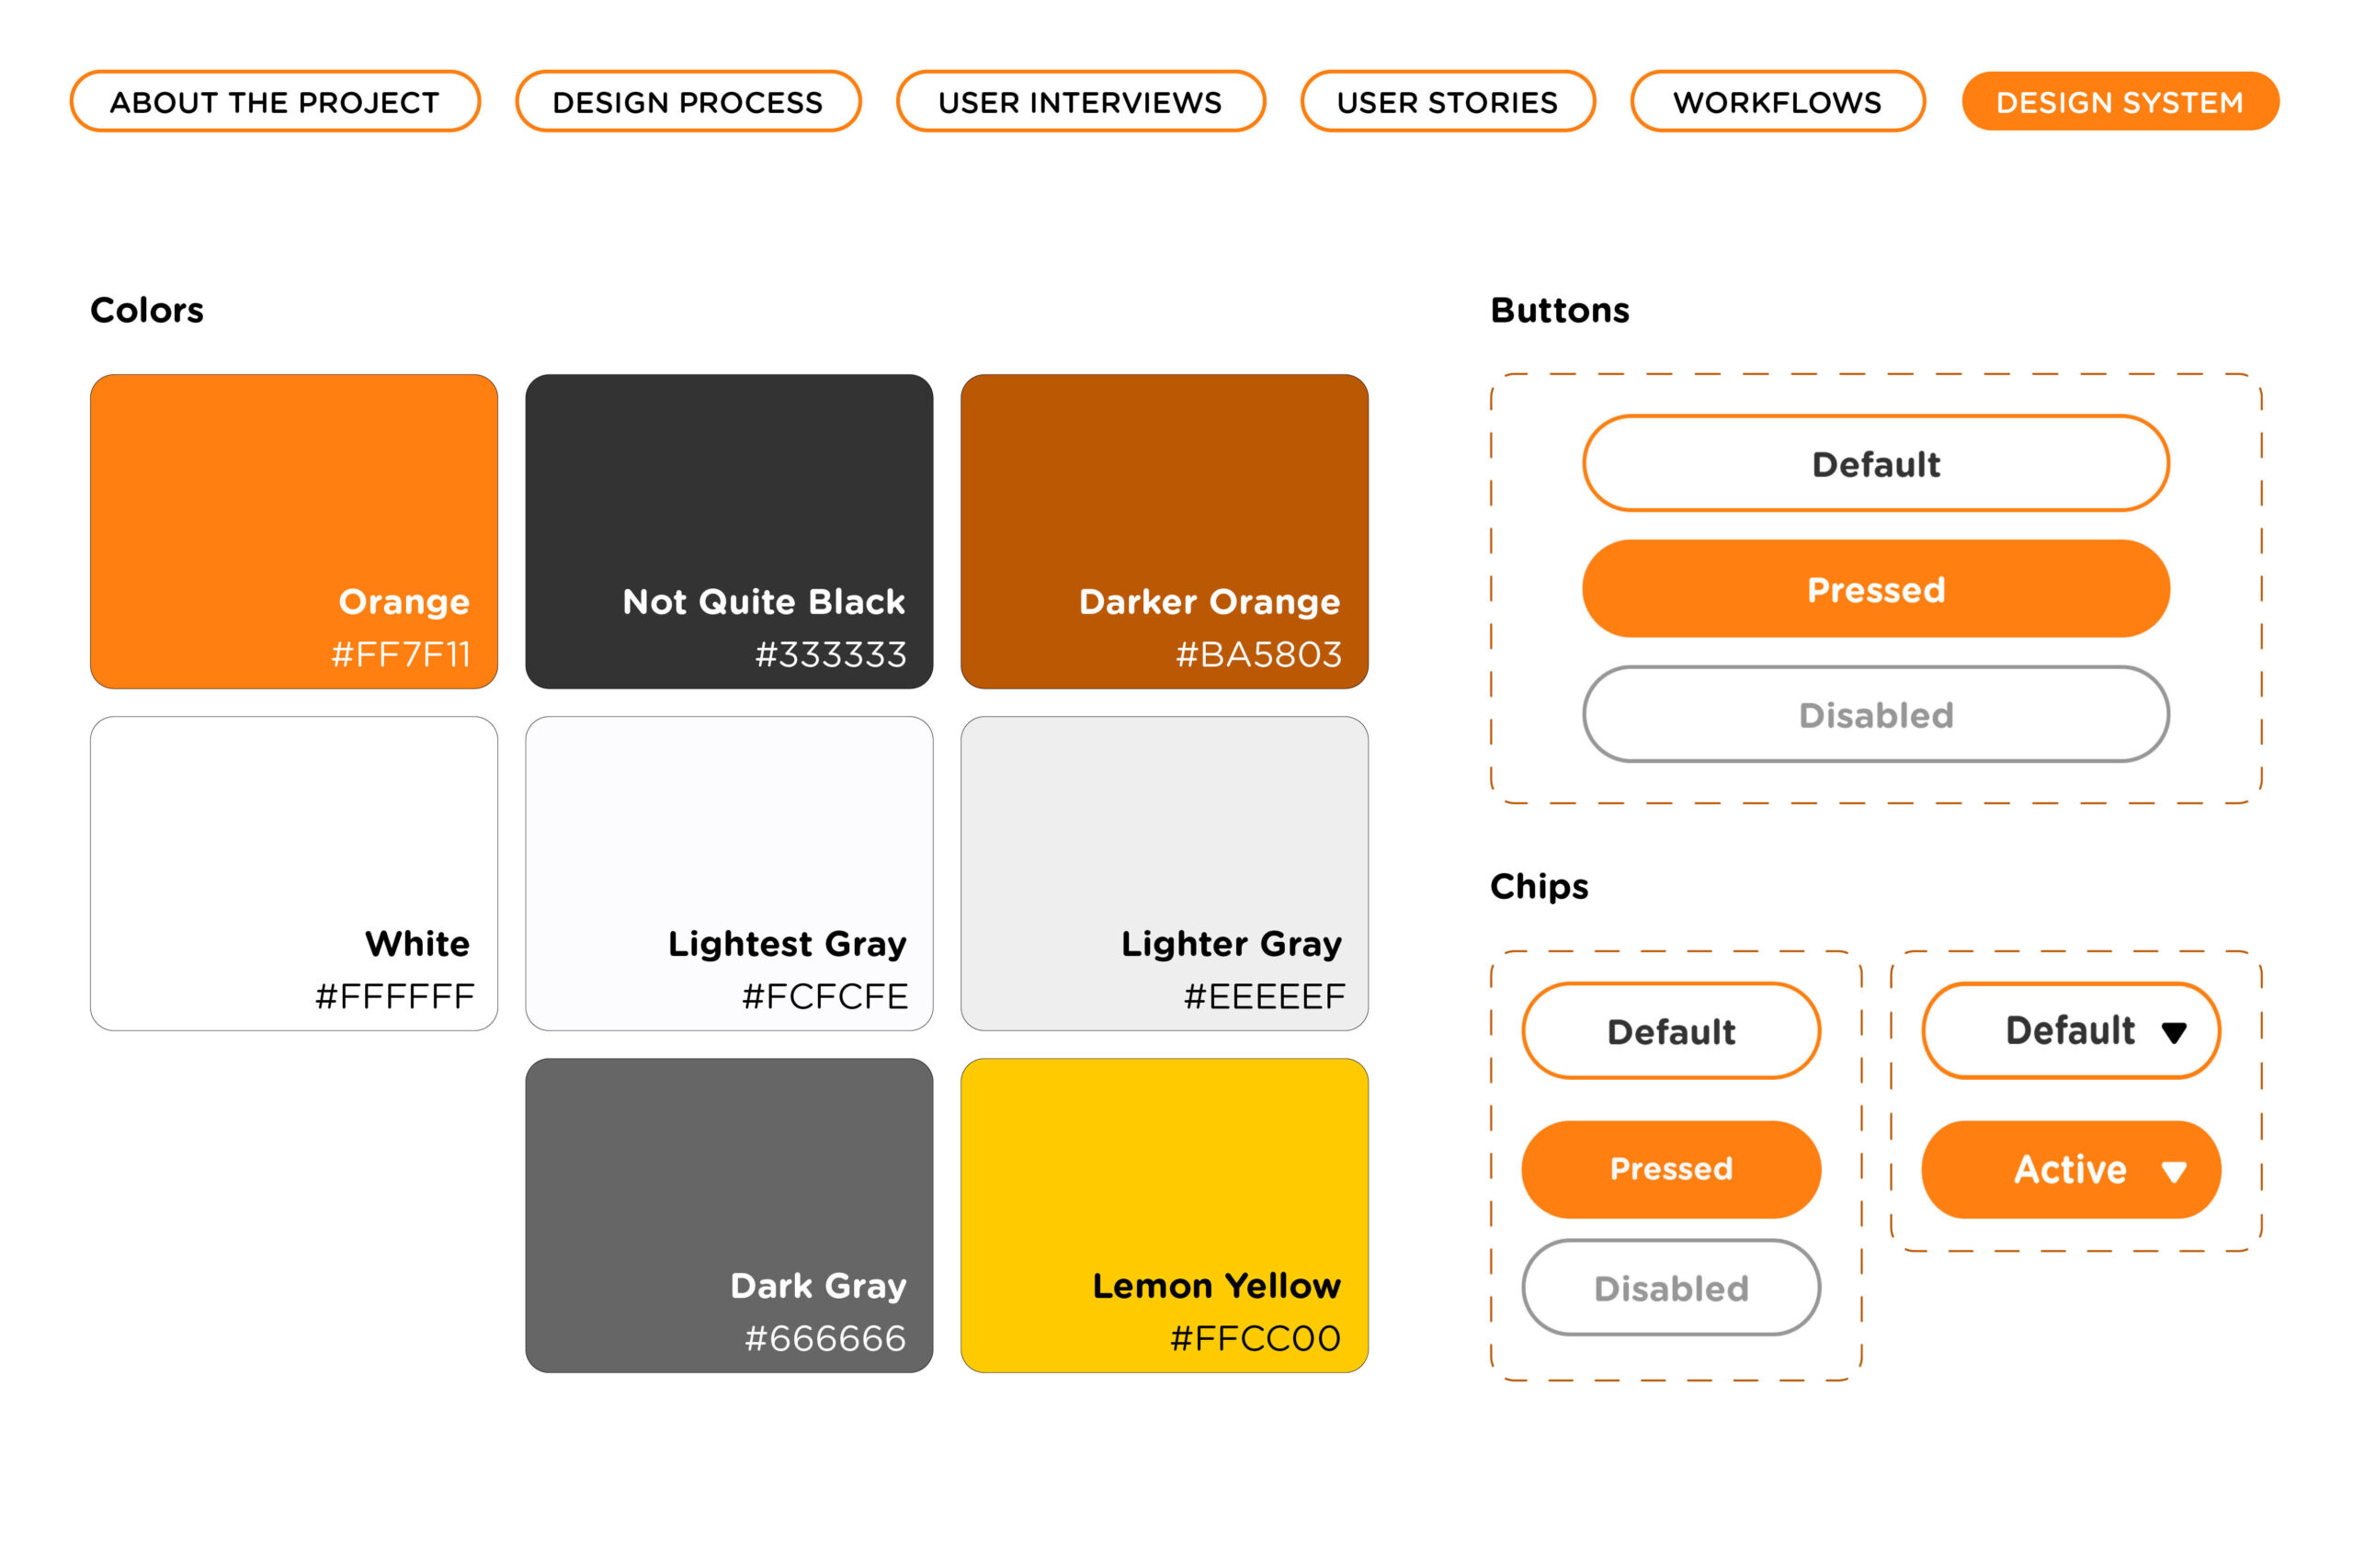Open the About The Project tab

click(275, 102)
